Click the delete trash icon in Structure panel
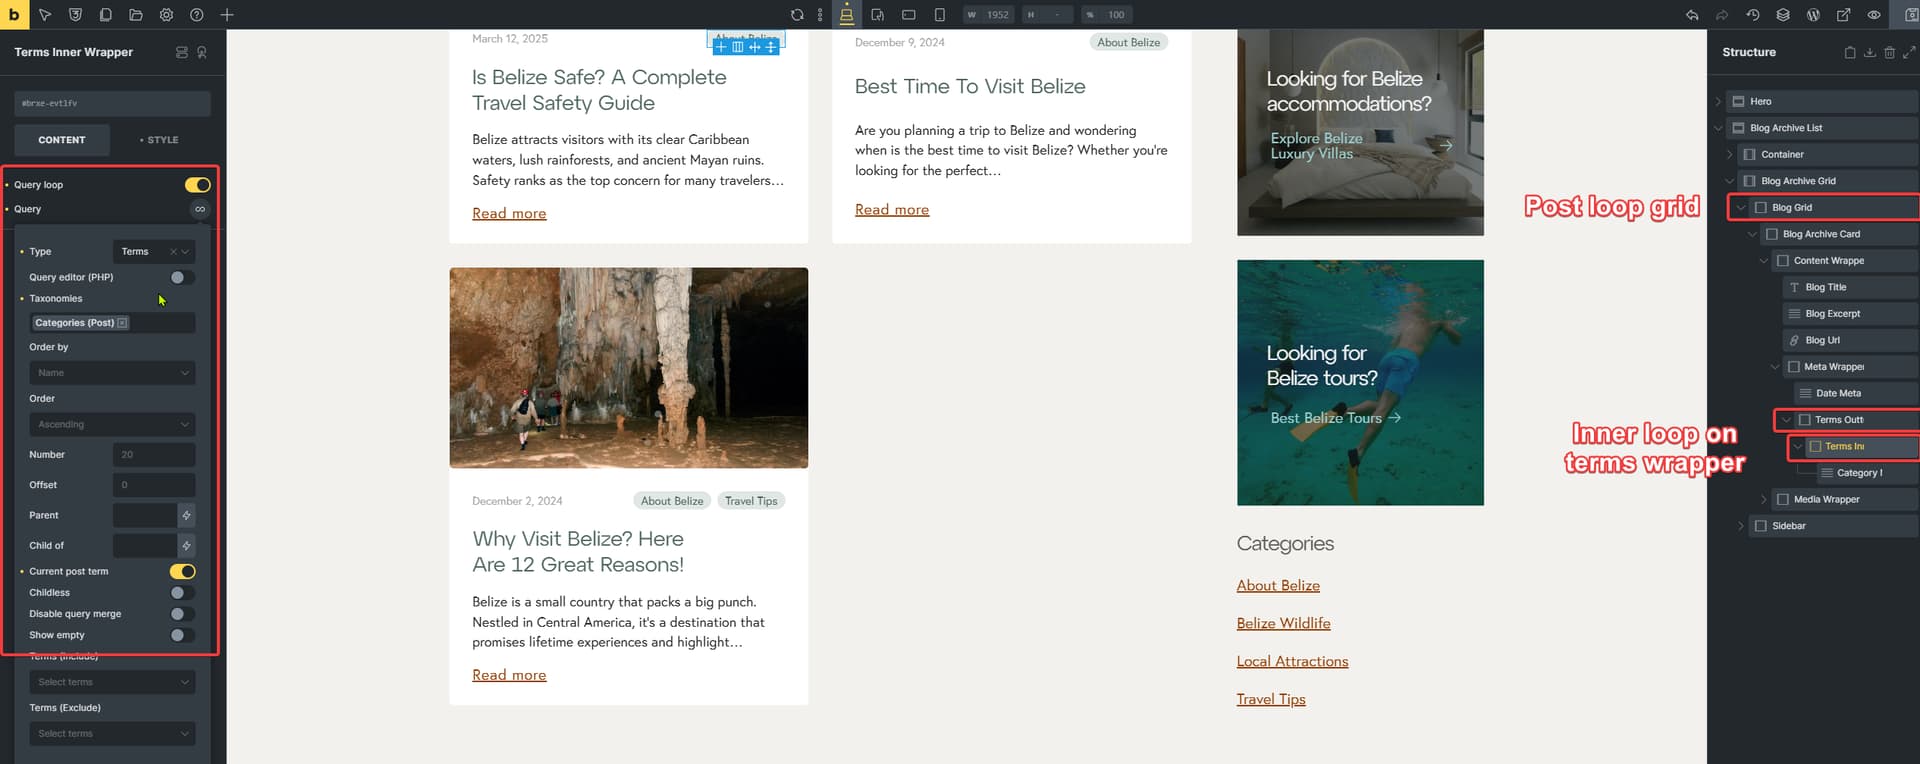The image size is (1920, 764). pos(1889,52)
